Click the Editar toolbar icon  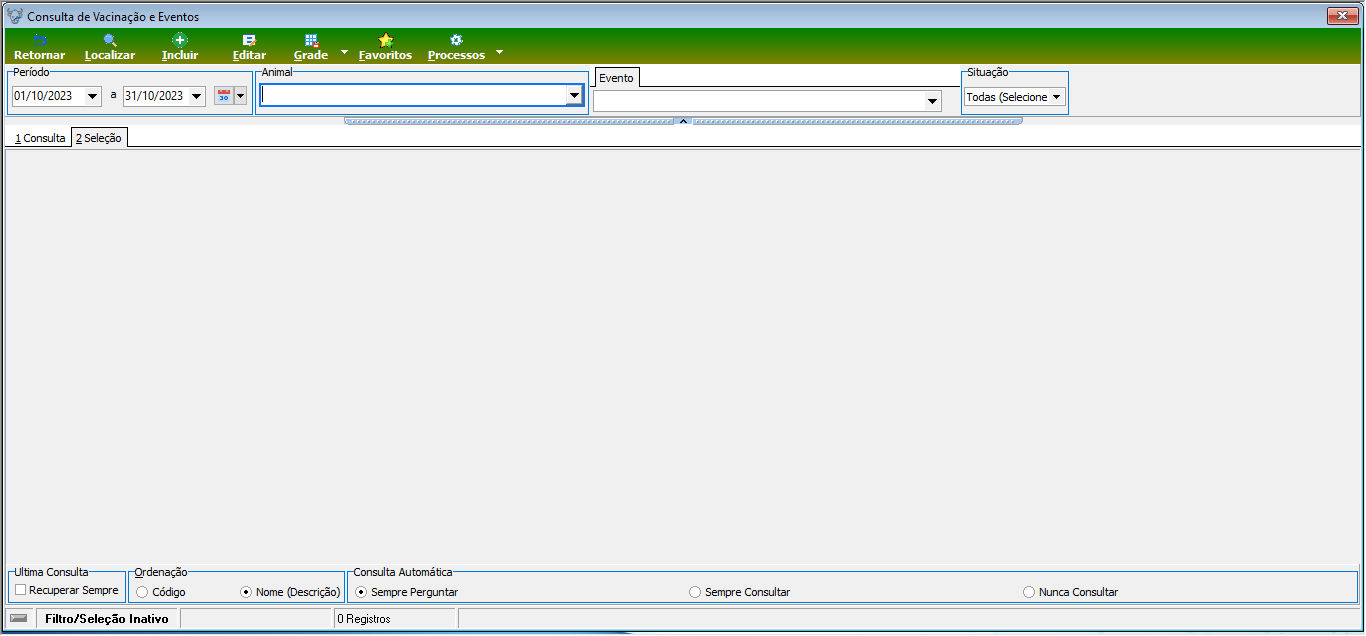click(x=249, y=40)
